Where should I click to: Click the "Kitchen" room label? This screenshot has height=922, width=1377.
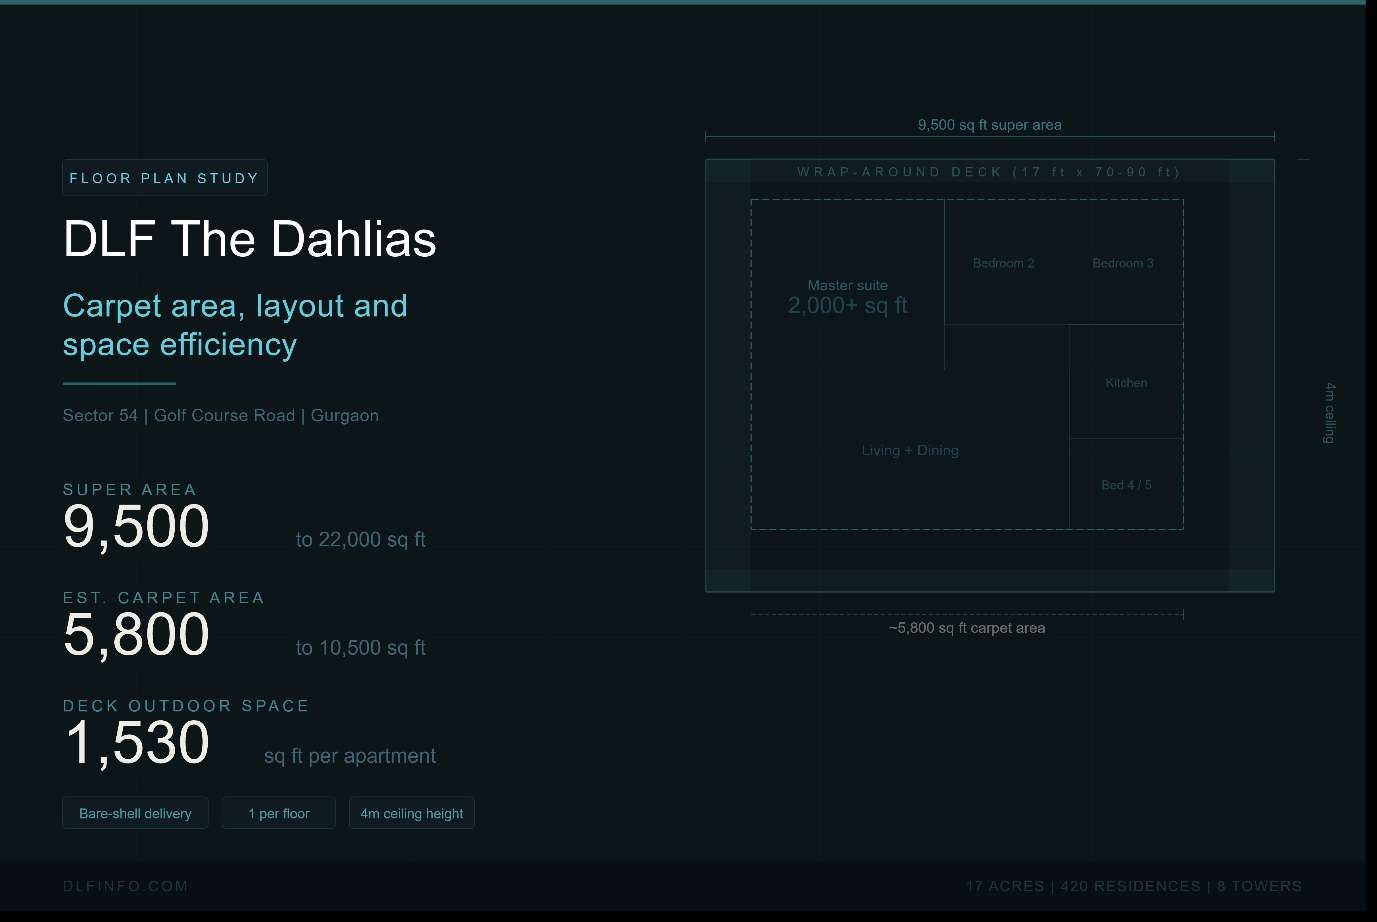point(1127,383)
